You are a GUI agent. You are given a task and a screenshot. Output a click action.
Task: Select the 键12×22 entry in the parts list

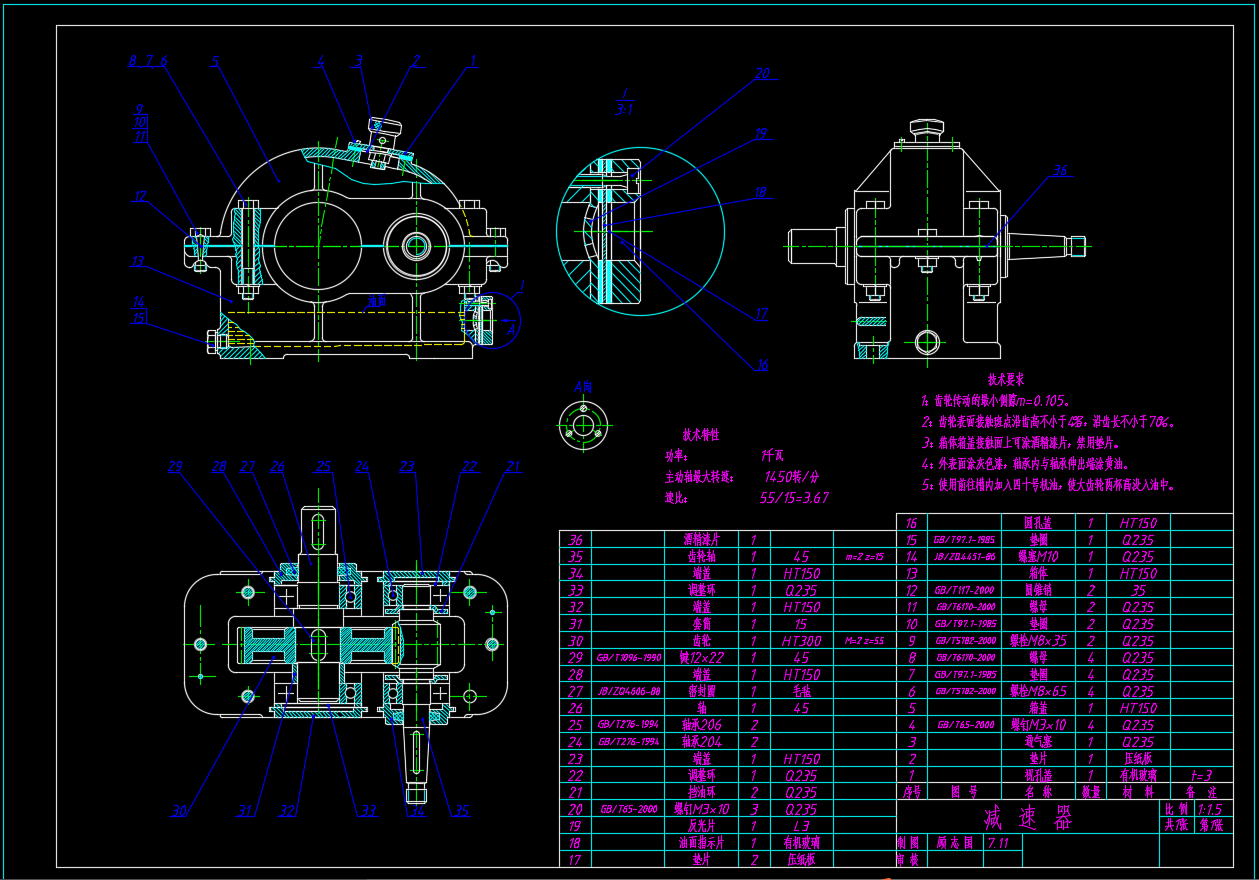(x=700, y=657)
